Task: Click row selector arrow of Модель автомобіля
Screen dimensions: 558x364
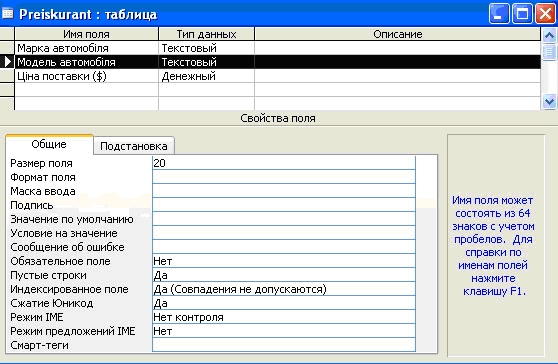Action: (7, 62)
